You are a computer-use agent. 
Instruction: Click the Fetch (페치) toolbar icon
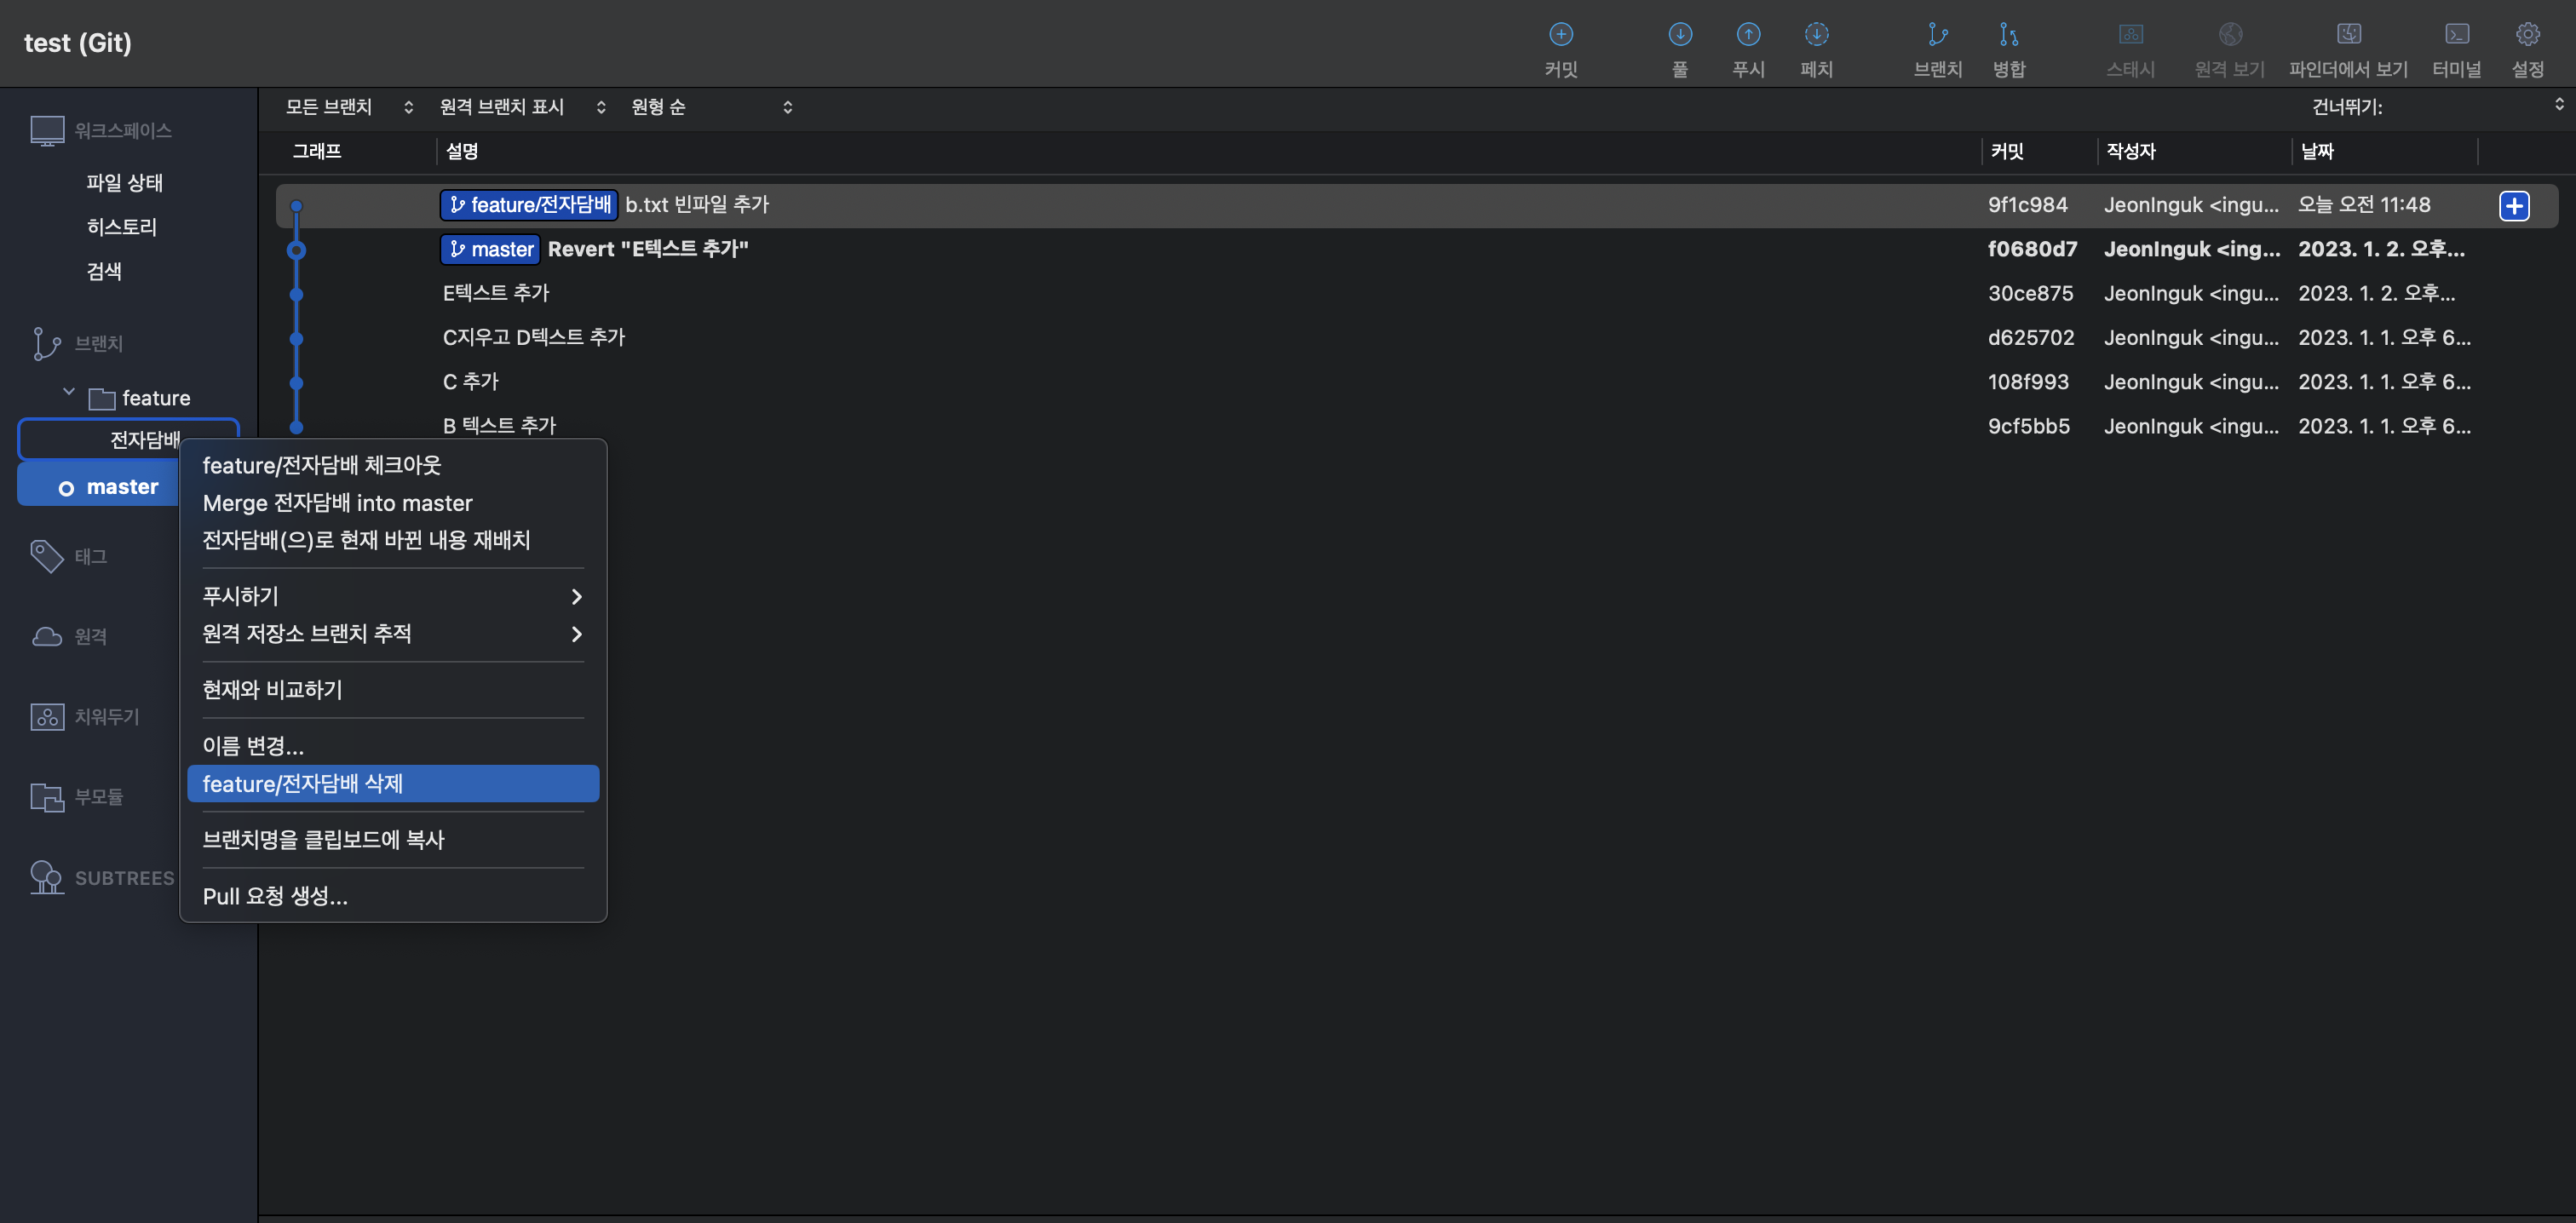(1816, 36)
